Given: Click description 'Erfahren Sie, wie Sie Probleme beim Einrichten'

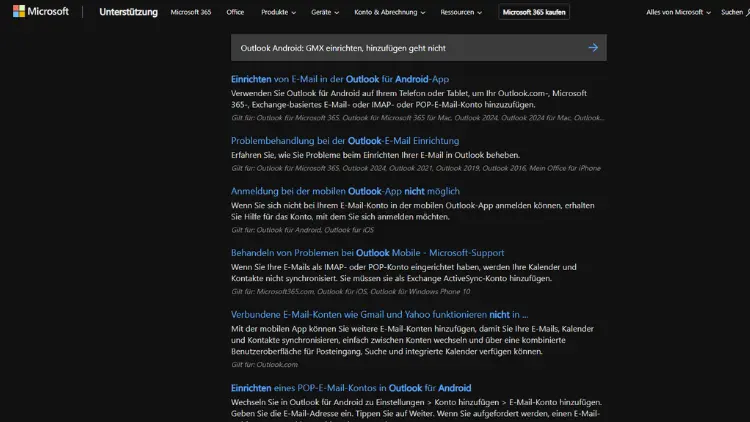Looking at the screenshot, I should pos(375,155).
